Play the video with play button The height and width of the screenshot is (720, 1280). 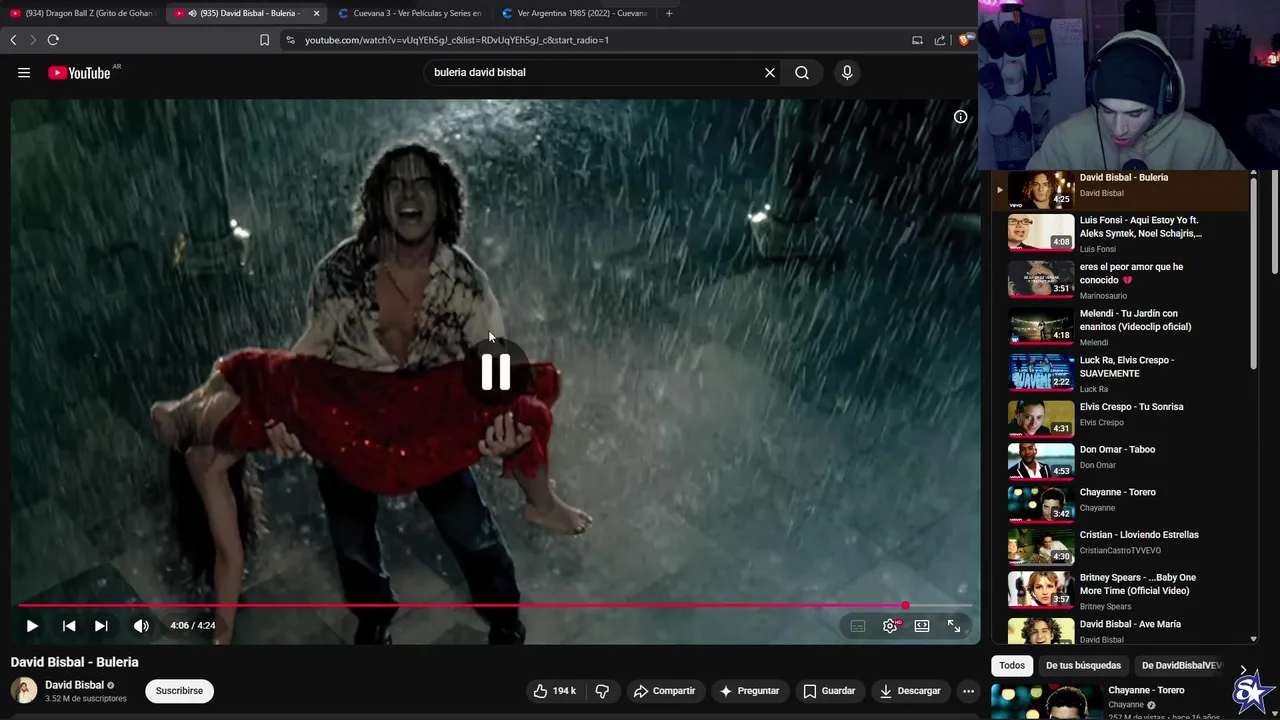[x=32, y=626]
